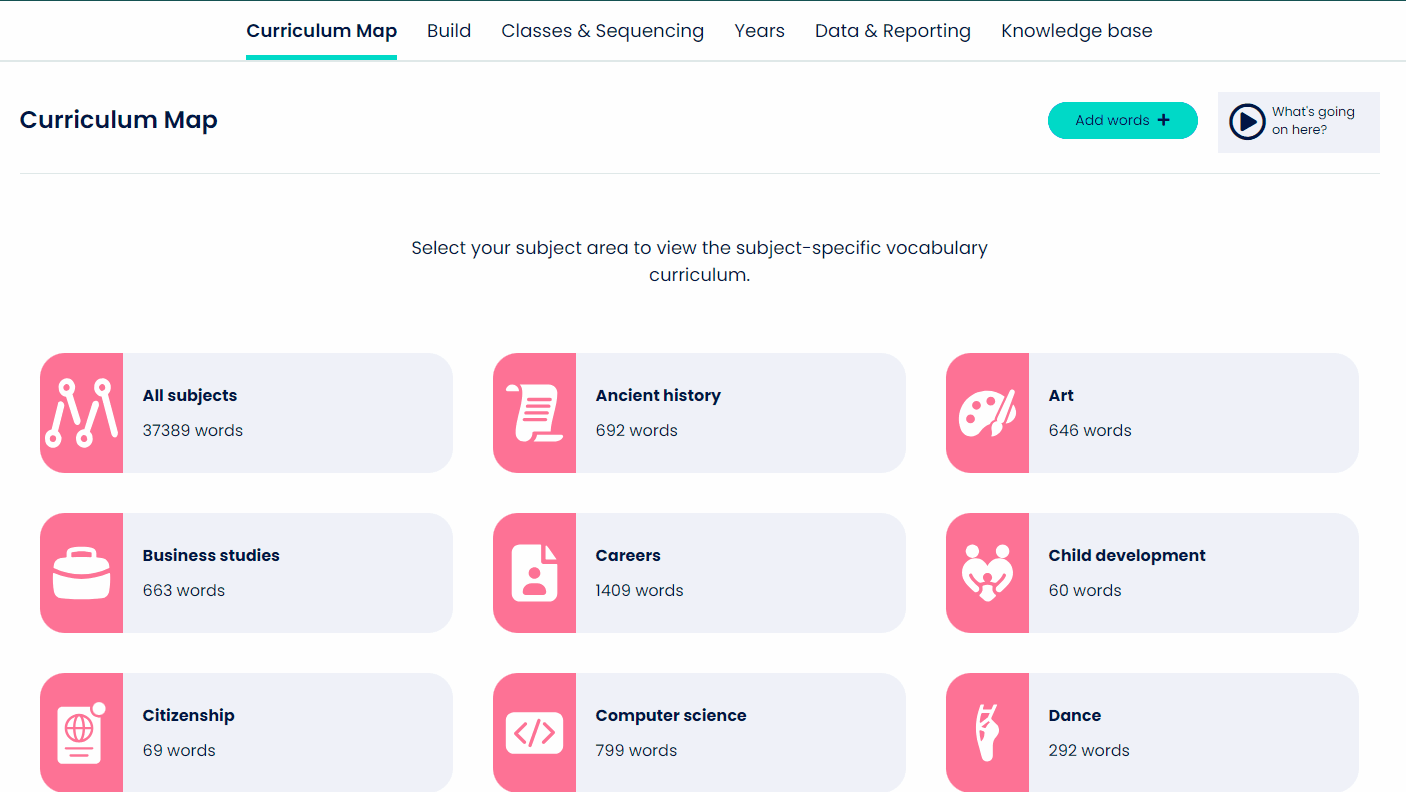The width and height of the screenshot is (1406, 792).
Task: Click the Child development family heart icon
Action: tap(987, 573)
